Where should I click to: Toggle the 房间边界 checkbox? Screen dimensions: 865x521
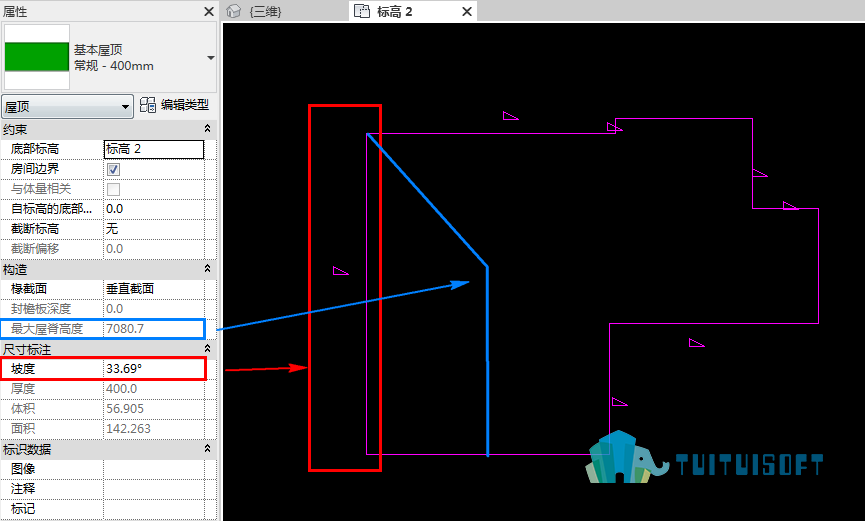point(114,169)
